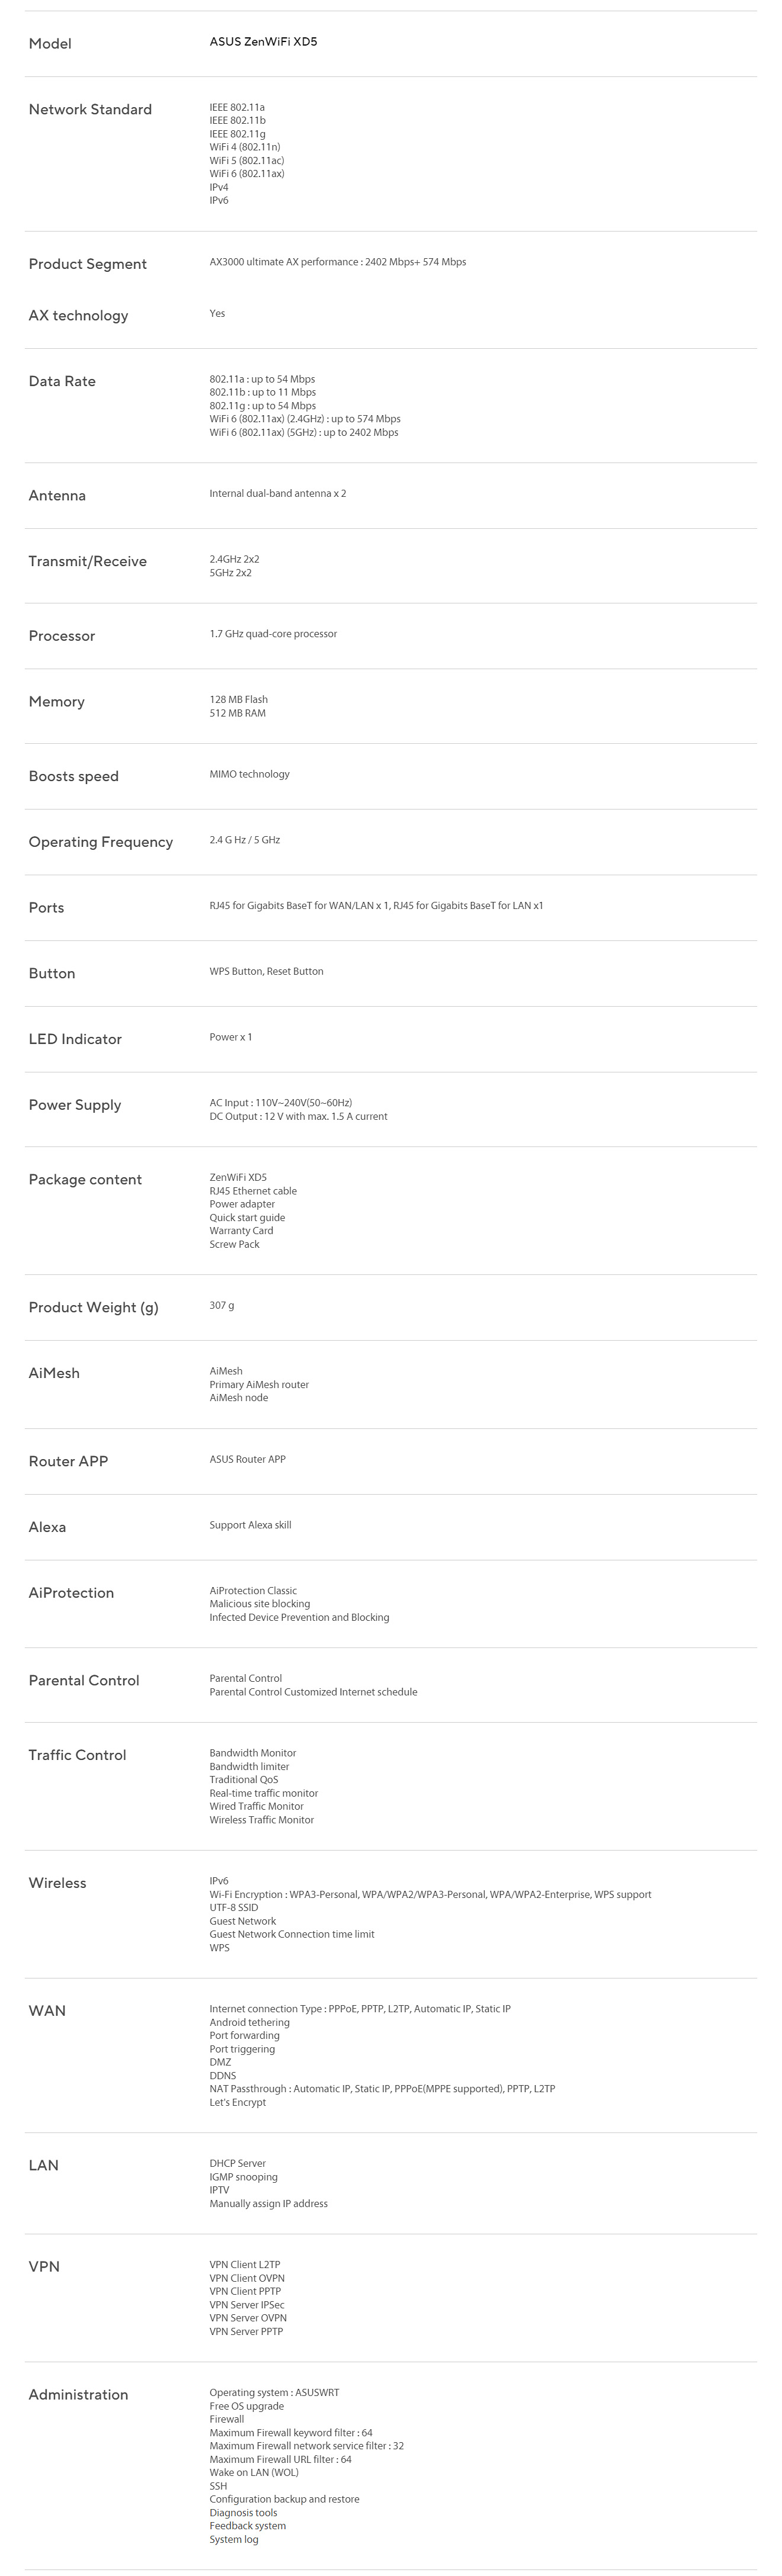Click the Guest Network wireless feature

(243, 1921)
